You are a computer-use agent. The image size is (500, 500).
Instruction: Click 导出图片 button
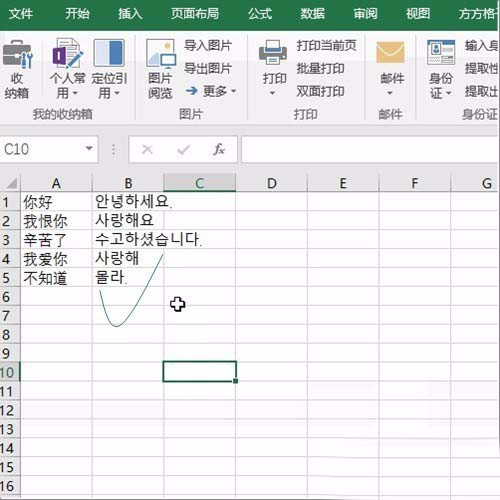click(x=208, y=68)
